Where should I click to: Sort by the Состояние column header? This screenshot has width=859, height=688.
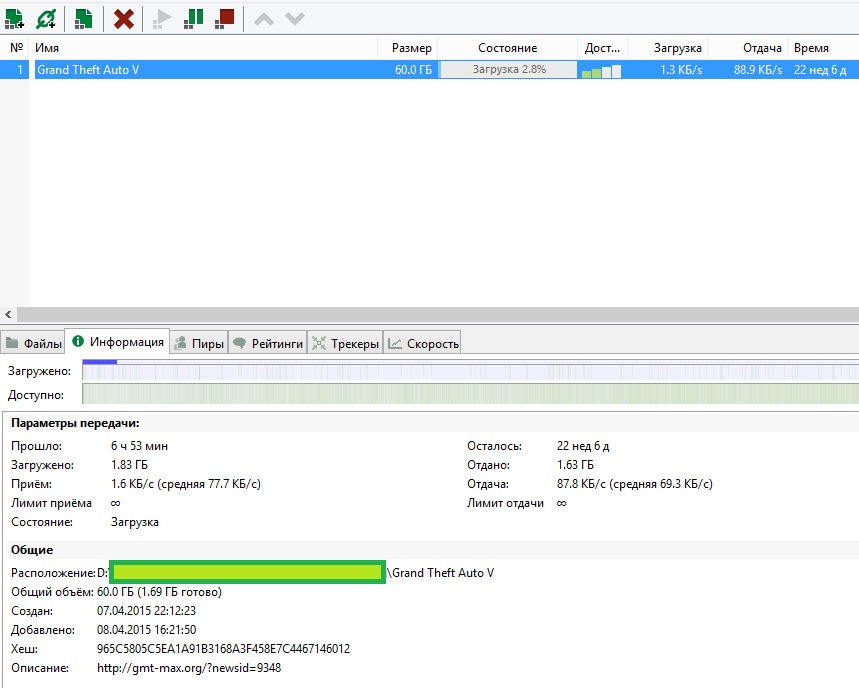(507, 48)
